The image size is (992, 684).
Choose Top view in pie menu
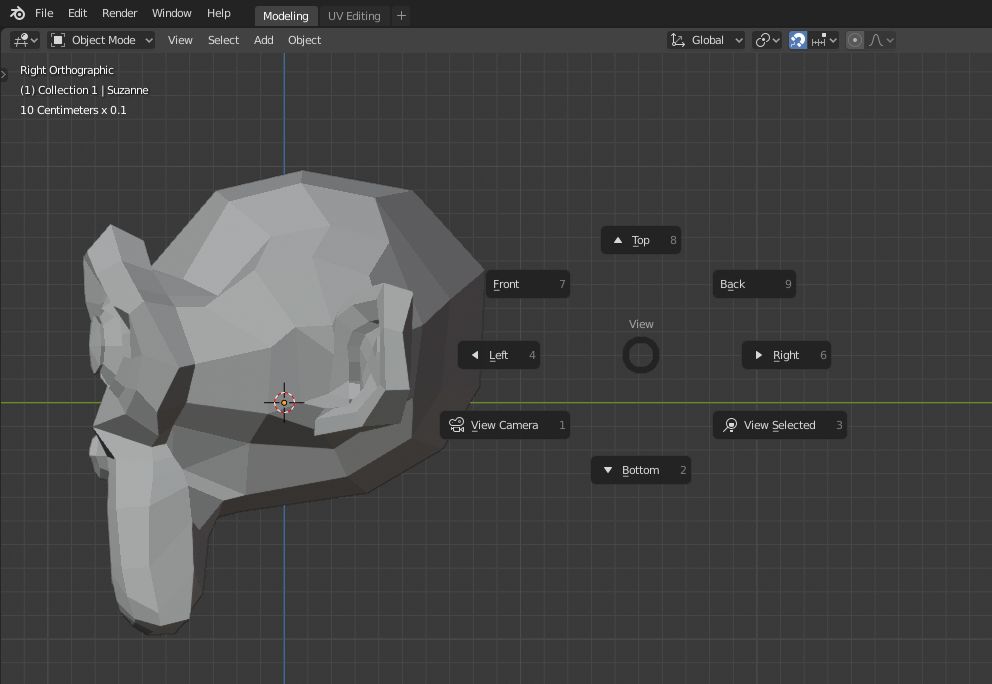pyautogui.click(x=641, y=240)
